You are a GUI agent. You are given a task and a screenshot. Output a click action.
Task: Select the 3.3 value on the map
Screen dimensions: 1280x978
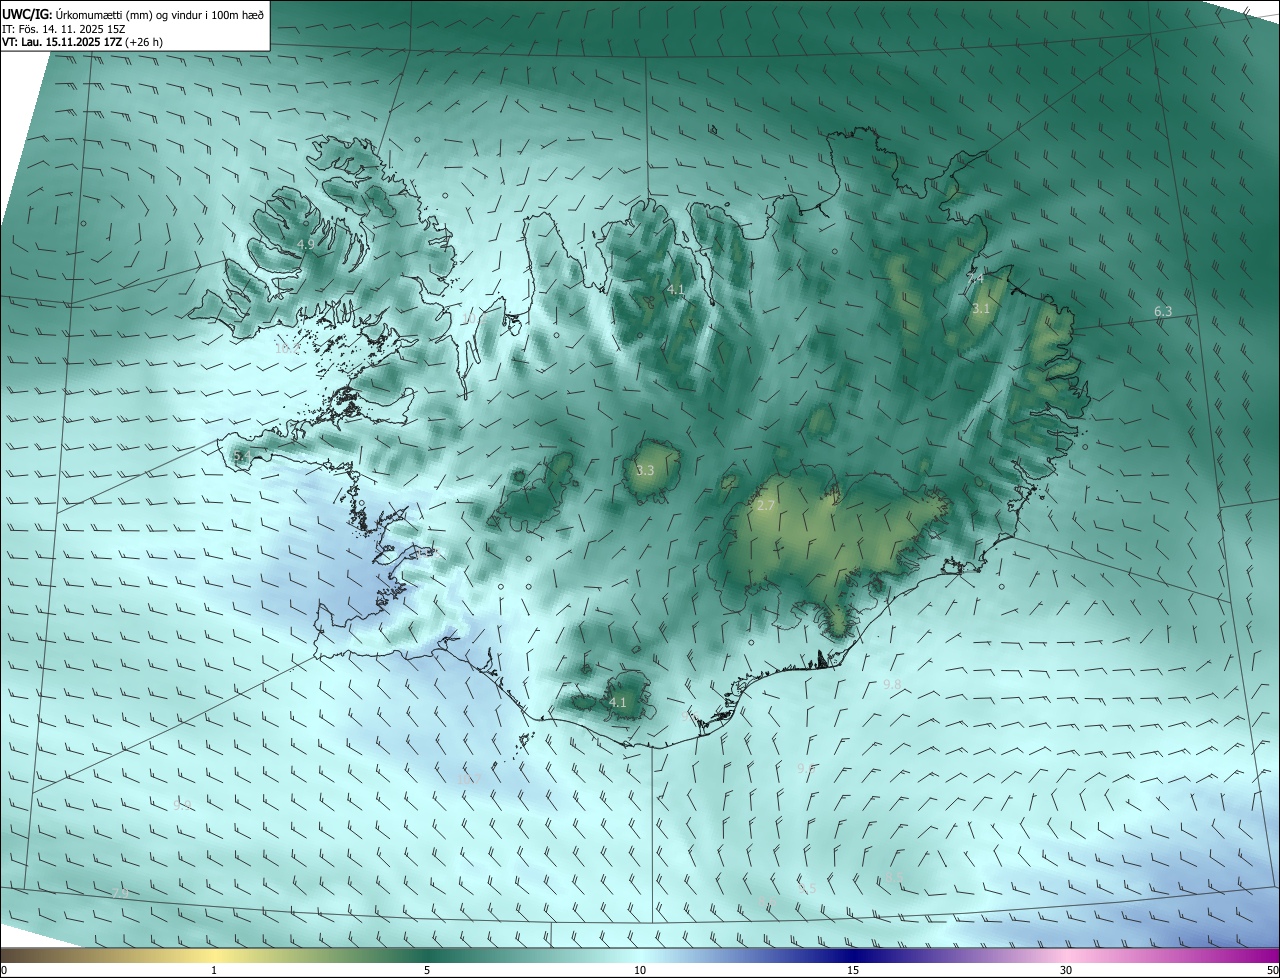click(x=645, y=470)
